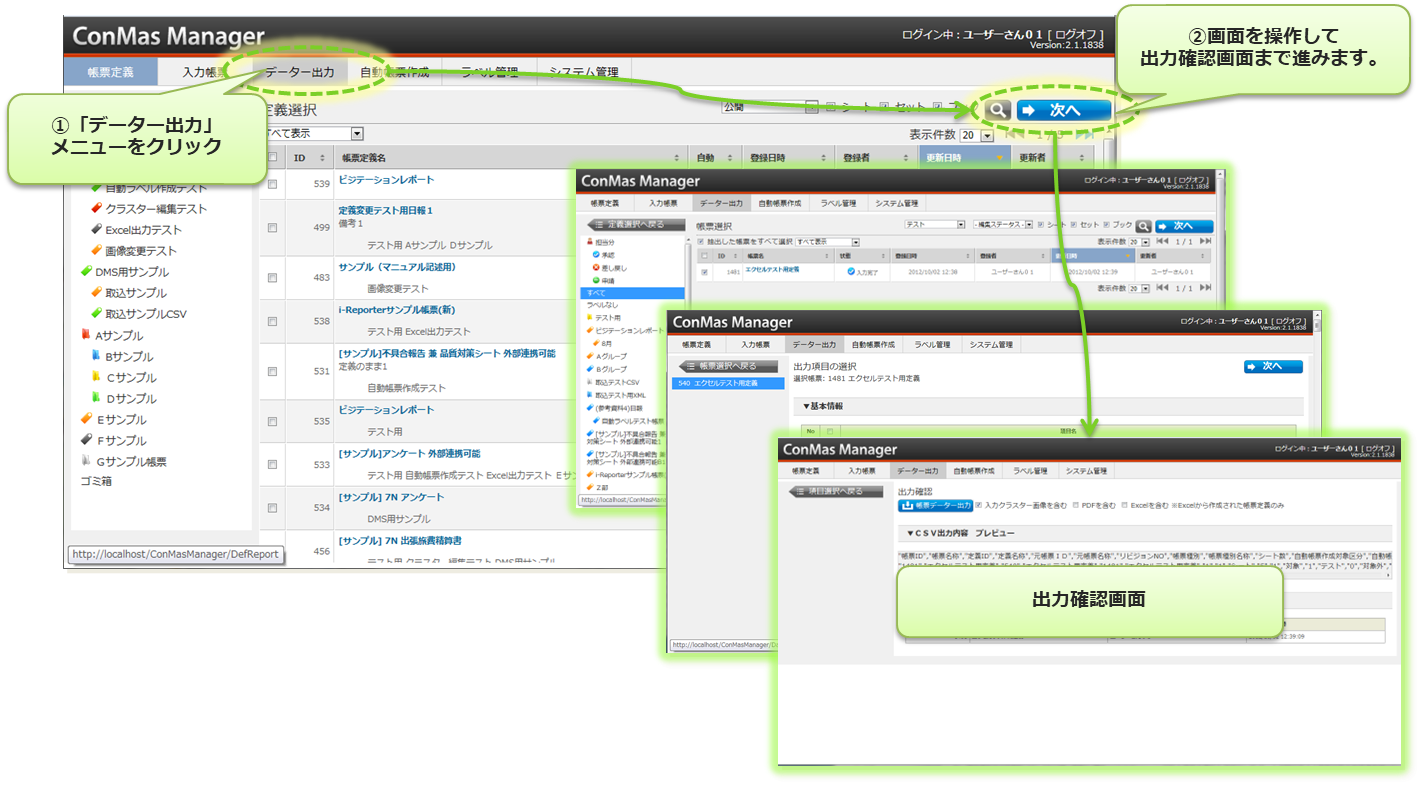Screen dimensions: 1422x787
Task: Click the 帳票選択へ戻る back arrow button
Action: [727, 366]
